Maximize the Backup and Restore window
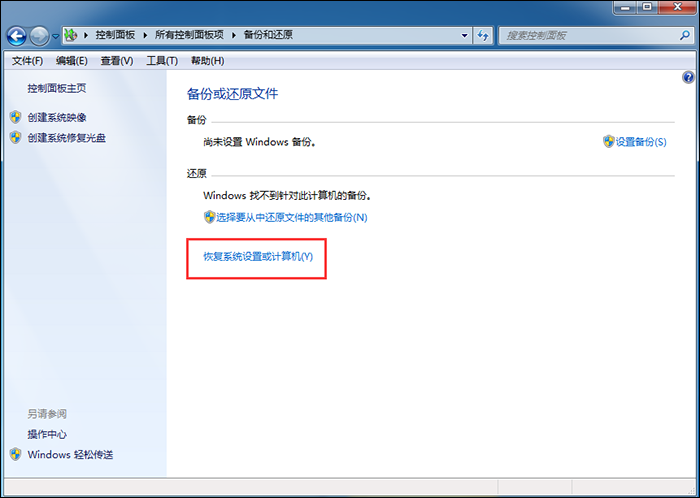The width and height of the screenshot is (700, 498). (x=647, y=7)
